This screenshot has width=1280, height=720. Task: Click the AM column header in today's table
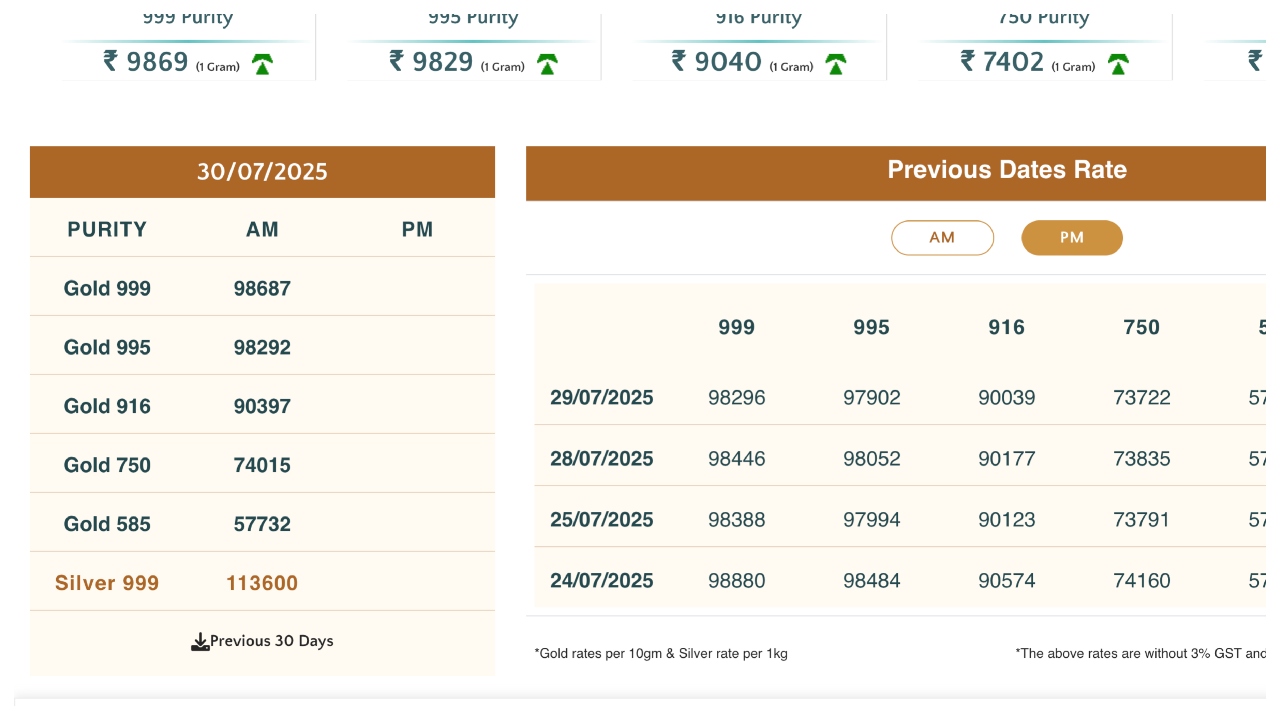(262, 230)
